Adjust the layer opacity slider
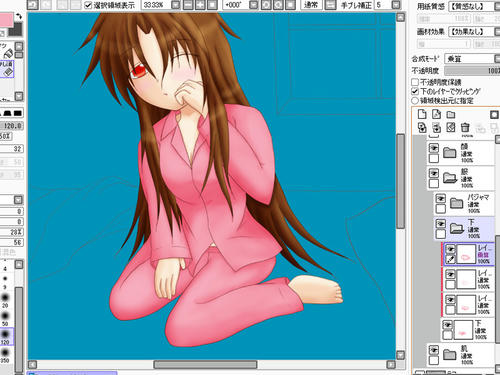Image resolution: width=500 pixels, height=375 pixels. point(472,70)
